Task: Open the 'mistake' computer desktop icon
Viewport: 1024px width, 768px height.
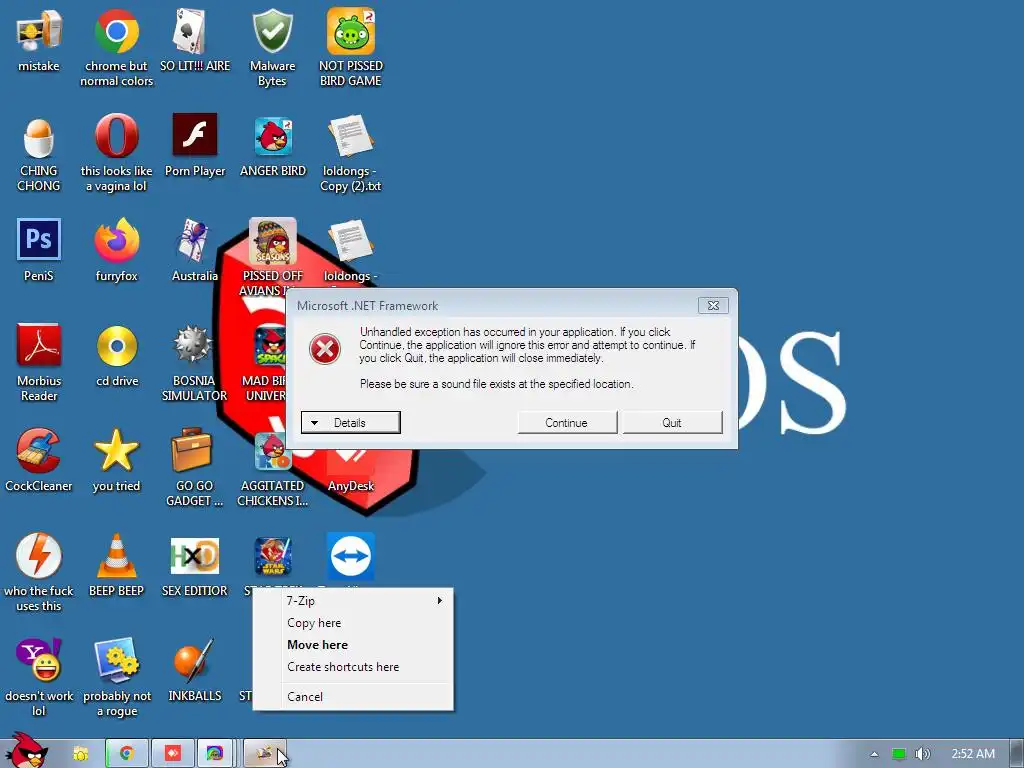Action: point(39,31)
